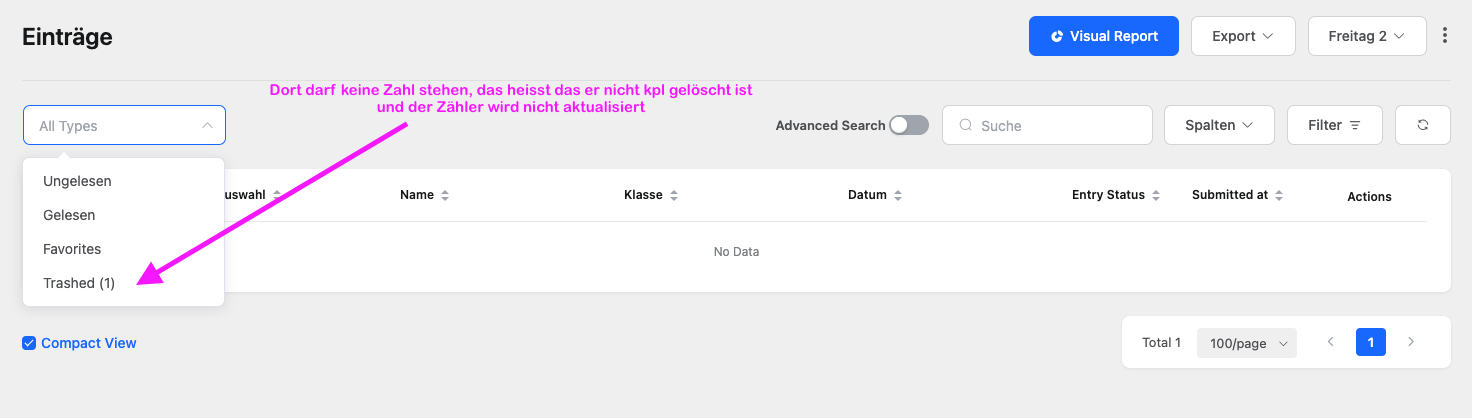Open the three-dot more options menu

(x=1444, y=36)
